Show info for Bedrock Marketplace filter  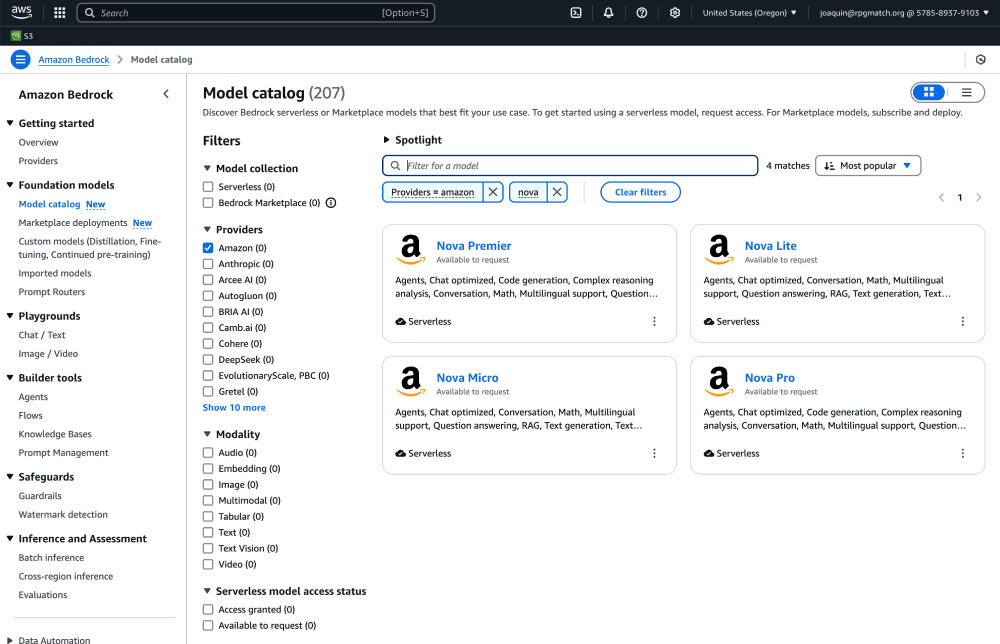[331, 203]
